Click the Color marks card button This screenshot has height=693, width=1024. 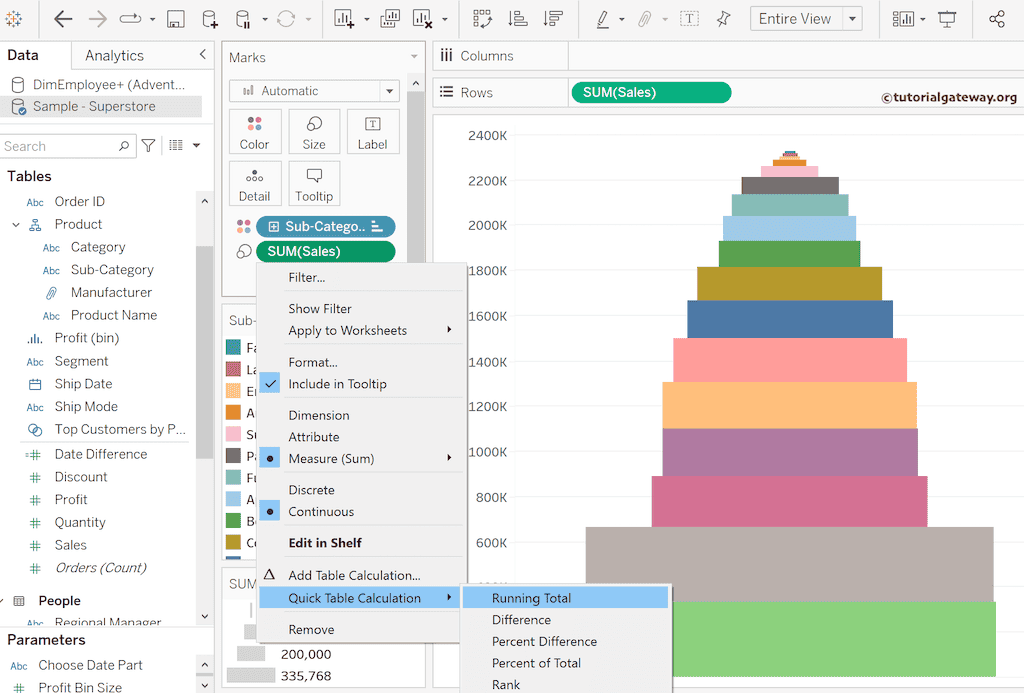254,132
